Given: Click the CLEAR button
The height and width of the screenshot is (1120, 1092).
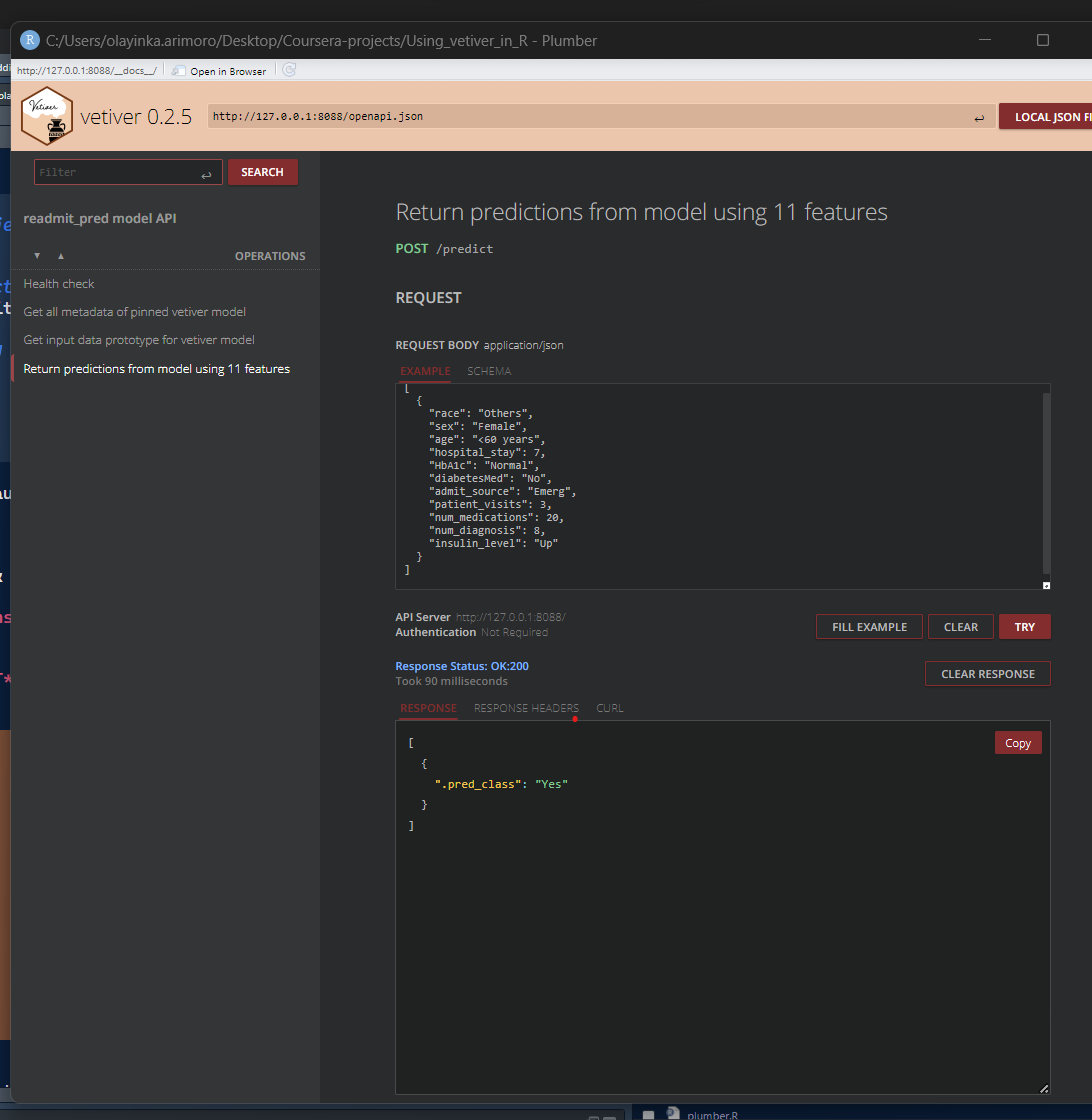Looking at the screenshot, I should [x=961, y=626].
